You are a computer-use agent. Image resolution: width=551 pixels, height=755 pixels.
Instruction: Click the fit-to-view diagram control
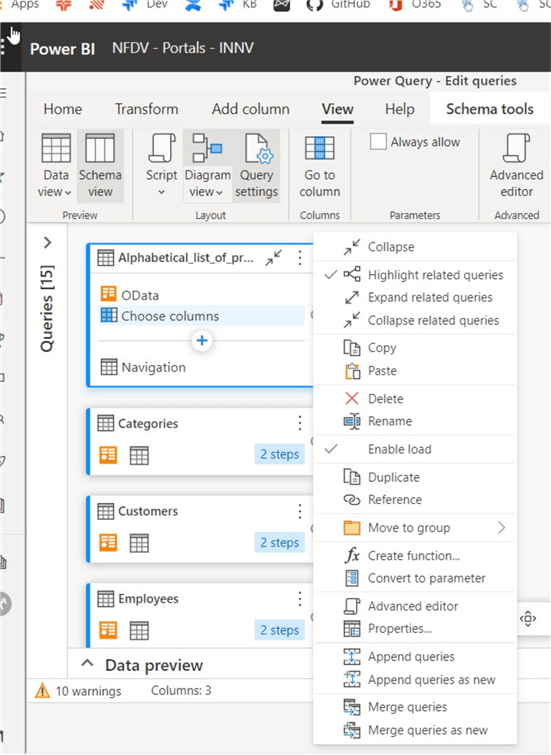(x=528, y=619)
